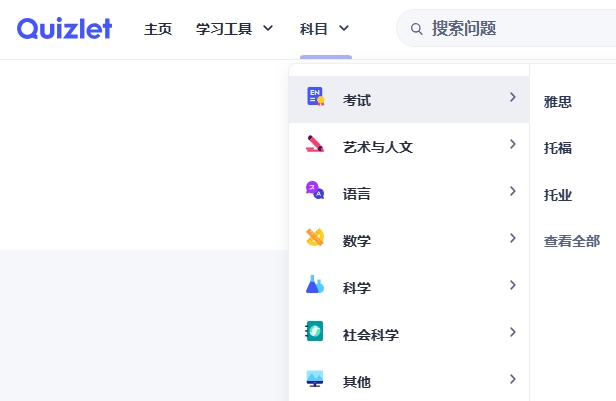Open the 雅思 submenu entry
The image size is (616, 401).
click(x=558, y=101)
